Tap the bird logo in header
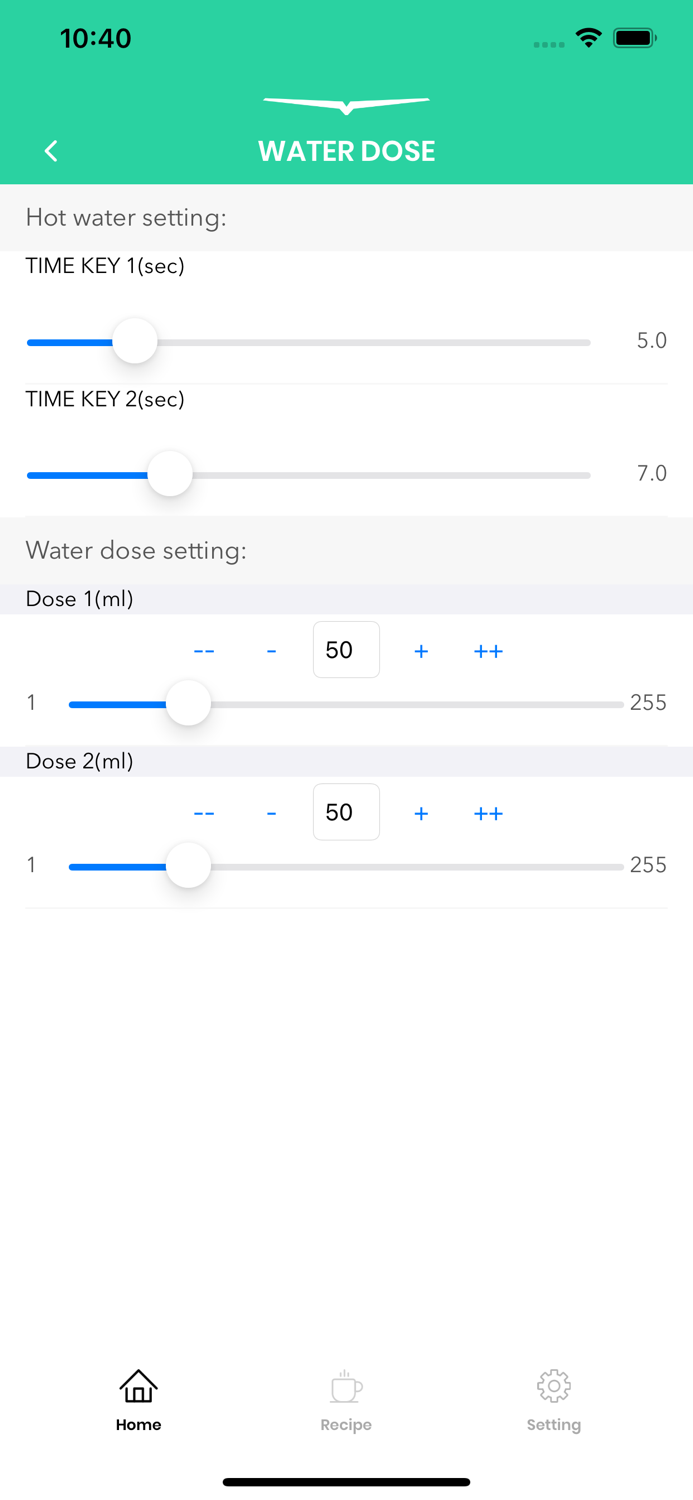Screen dimensions: 693x1500 pyautogui.click(x=346, y=104)
